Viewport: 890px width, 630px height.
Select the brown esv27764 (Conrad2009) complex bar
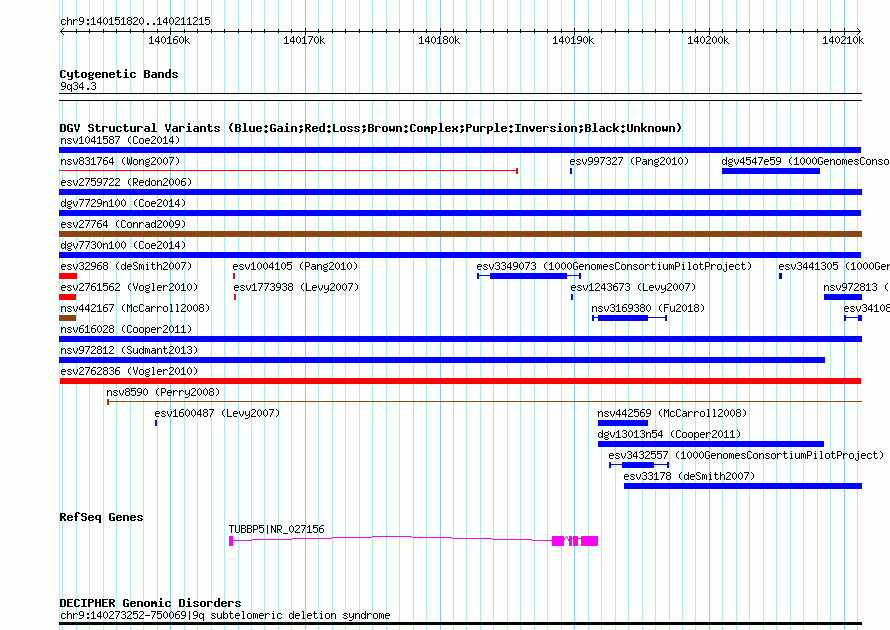460,234
